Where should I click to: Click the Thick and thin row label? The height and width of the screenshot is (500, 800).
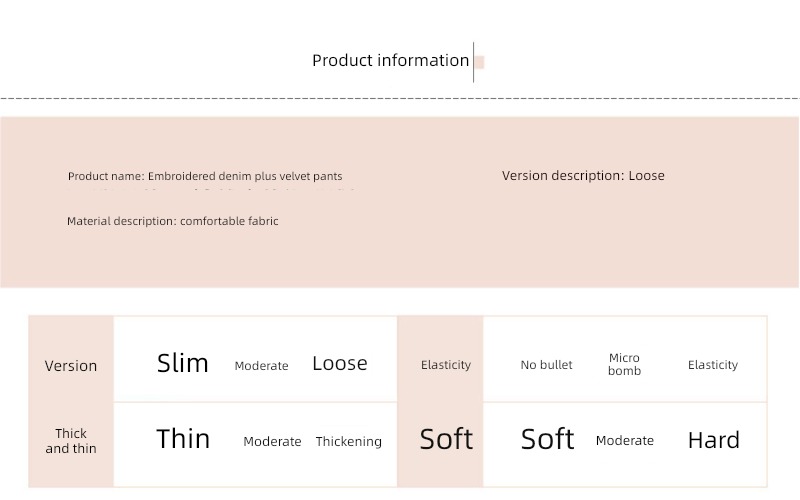coord(71,441)
